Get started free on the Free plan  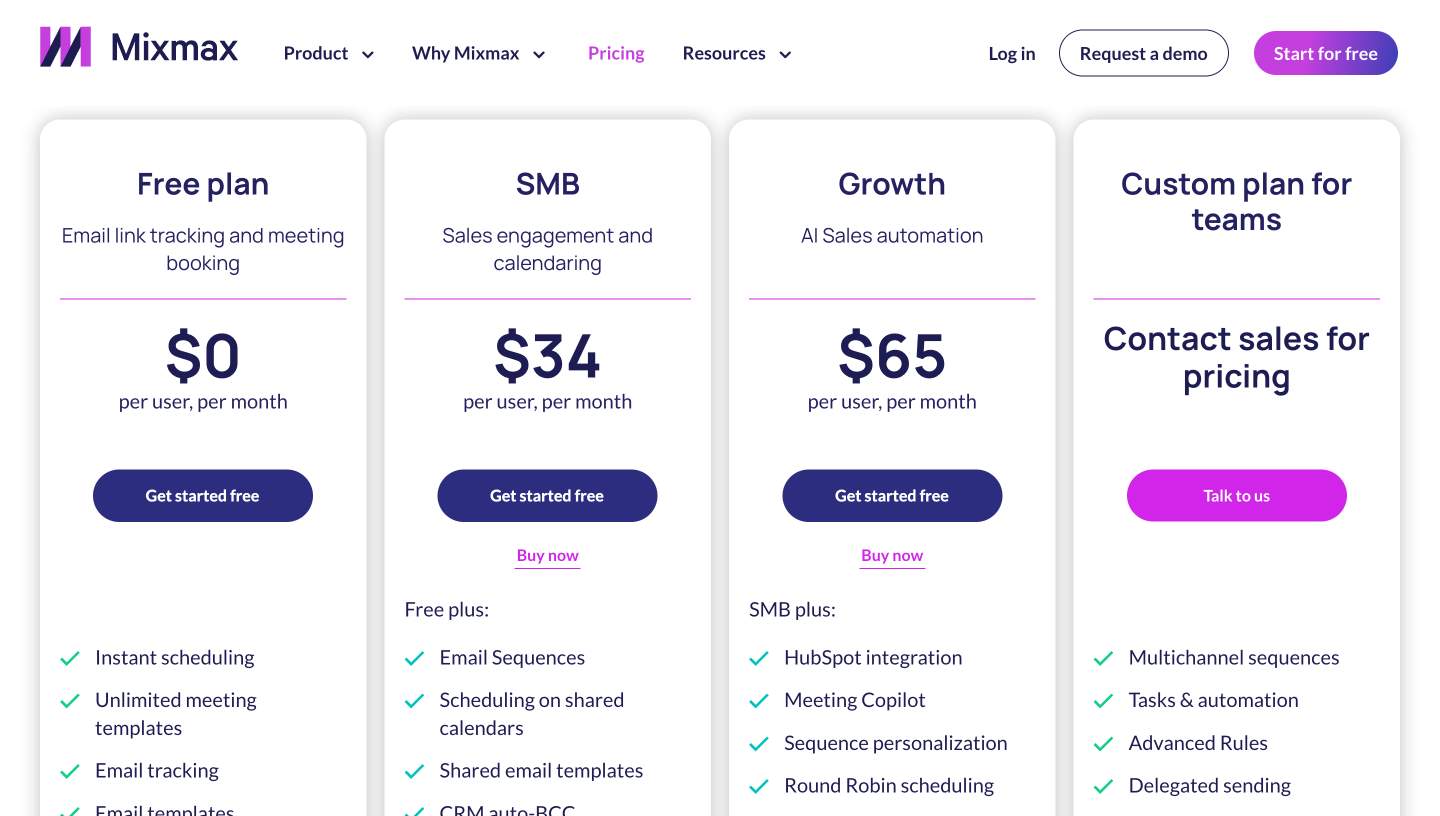(203, 495)
